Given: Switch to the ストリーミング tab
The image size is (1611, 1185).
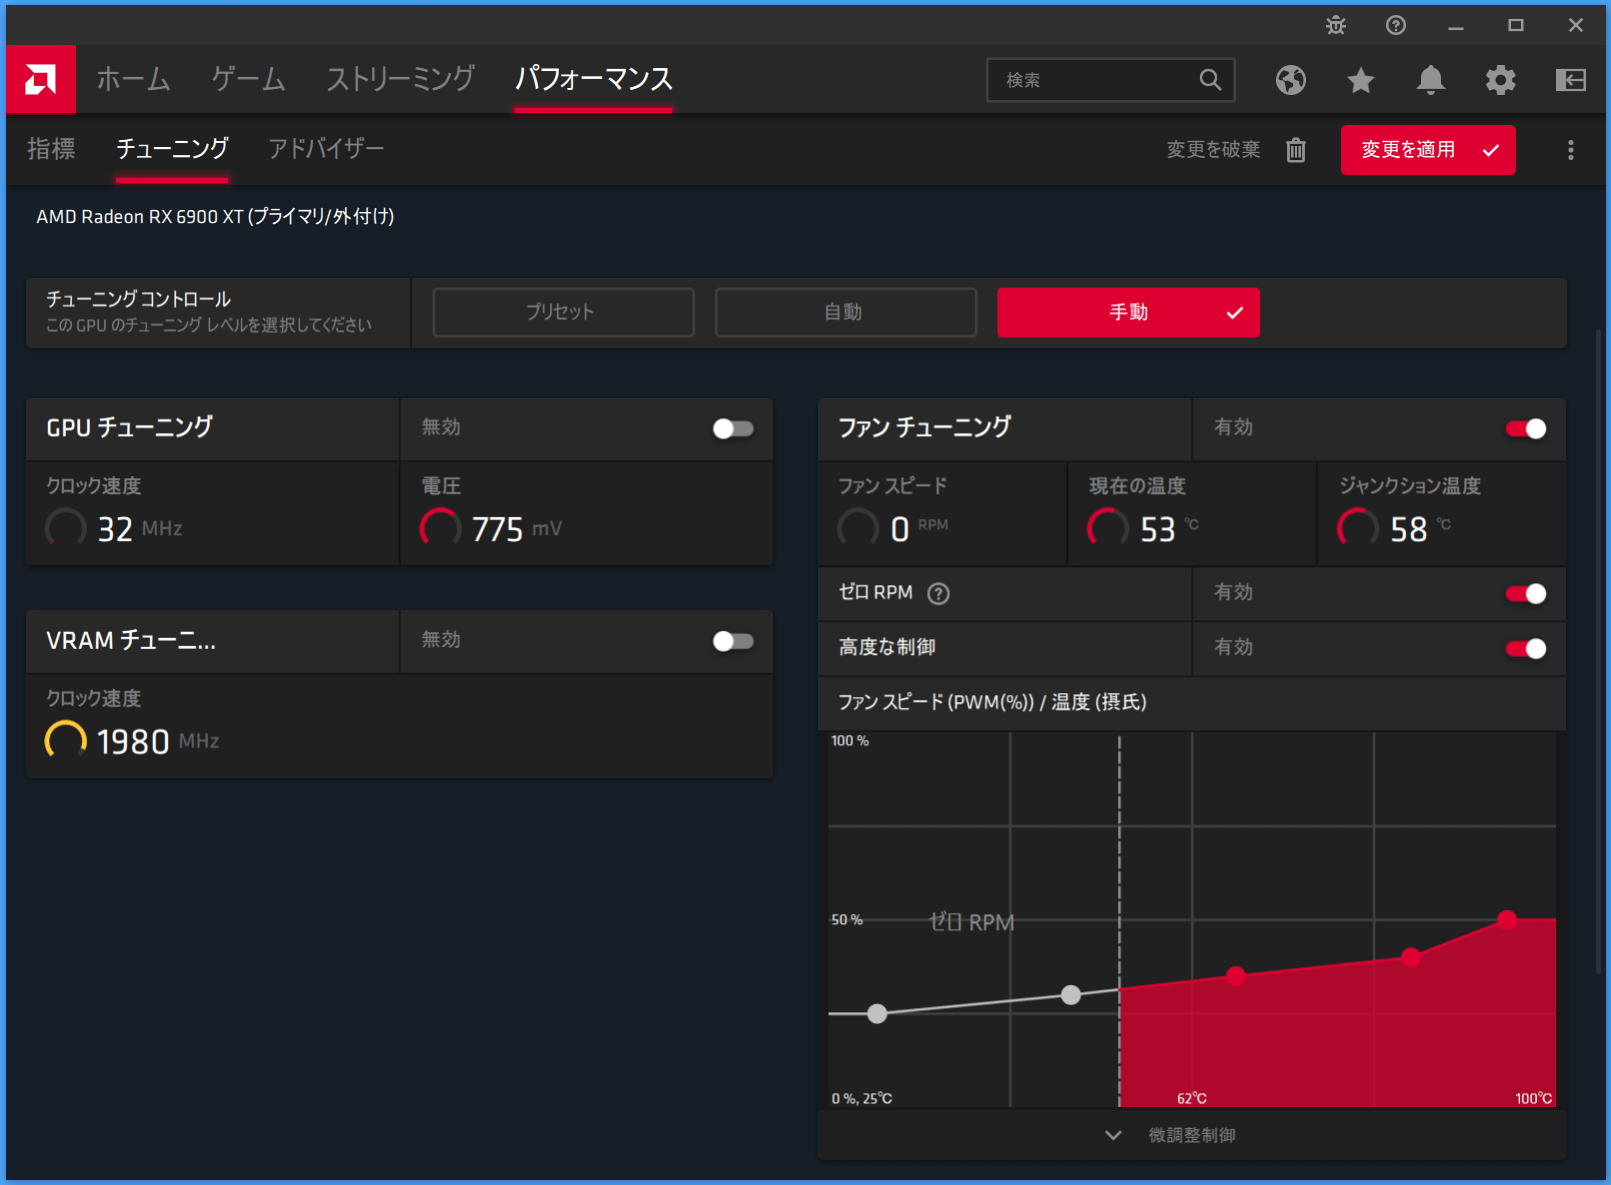Looking at the screenshot, I should point(400,79).
